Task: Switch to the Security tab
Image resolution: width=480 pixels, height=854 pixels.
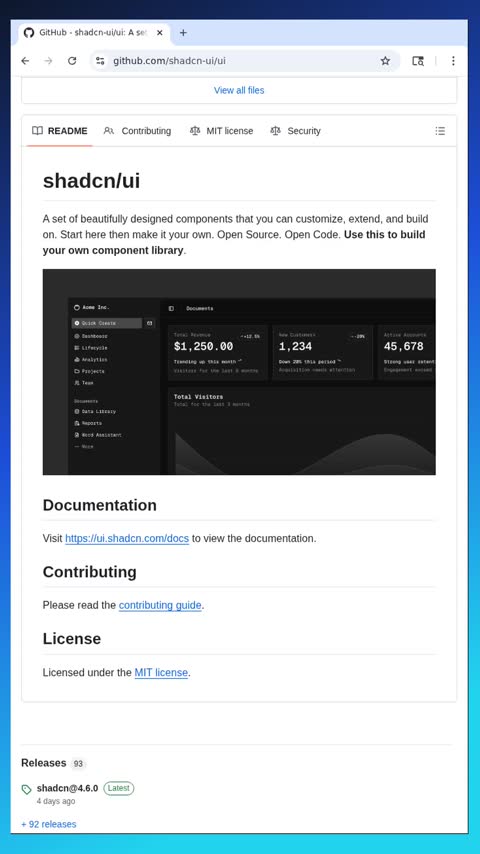Action: click(295, 131)
